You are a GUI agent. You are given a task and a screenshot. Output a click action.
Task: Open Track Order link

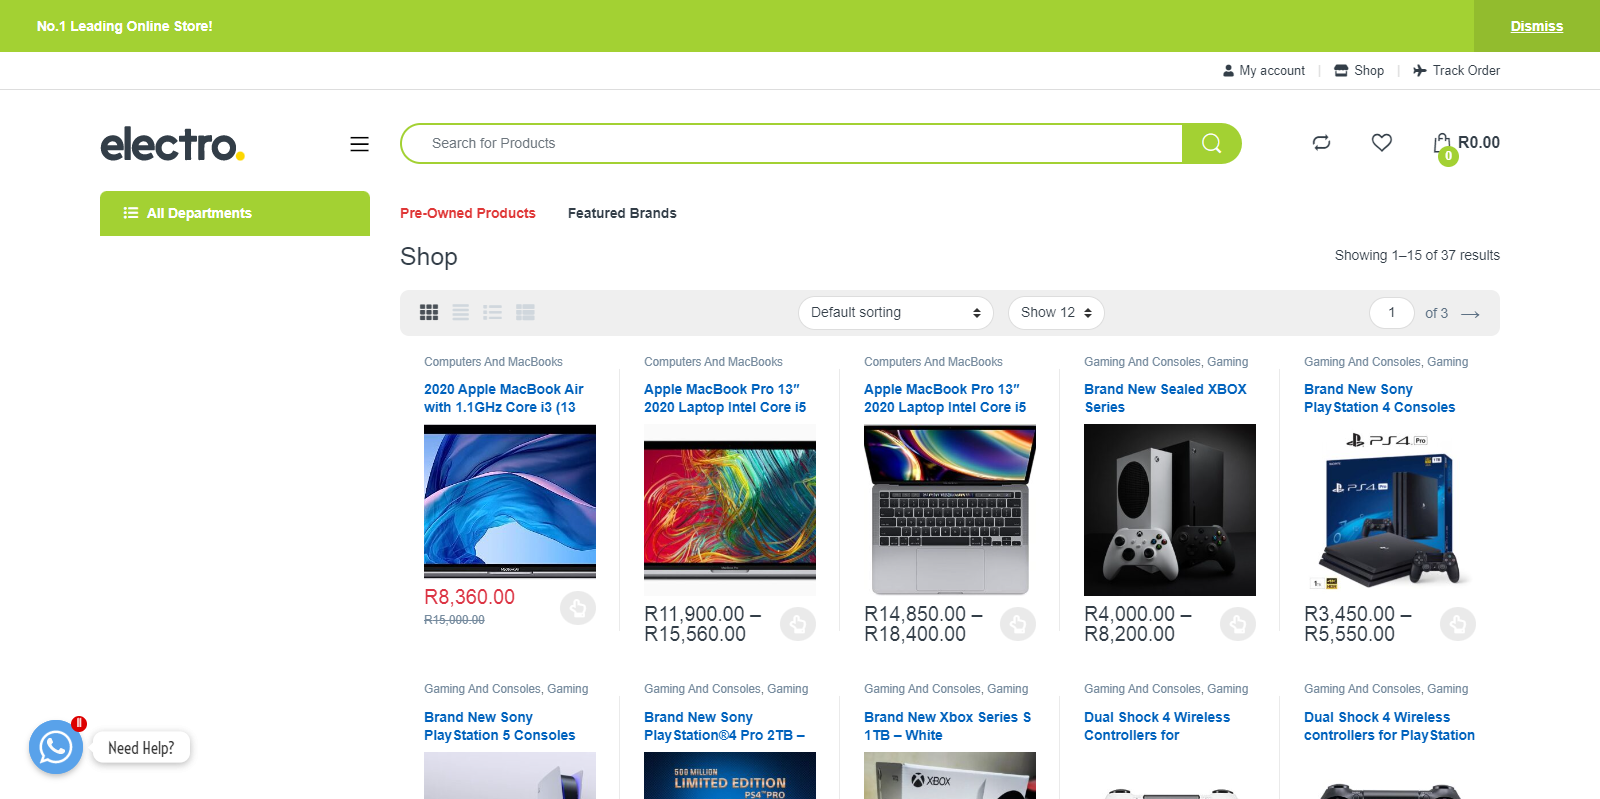[x=1456, y=71]
